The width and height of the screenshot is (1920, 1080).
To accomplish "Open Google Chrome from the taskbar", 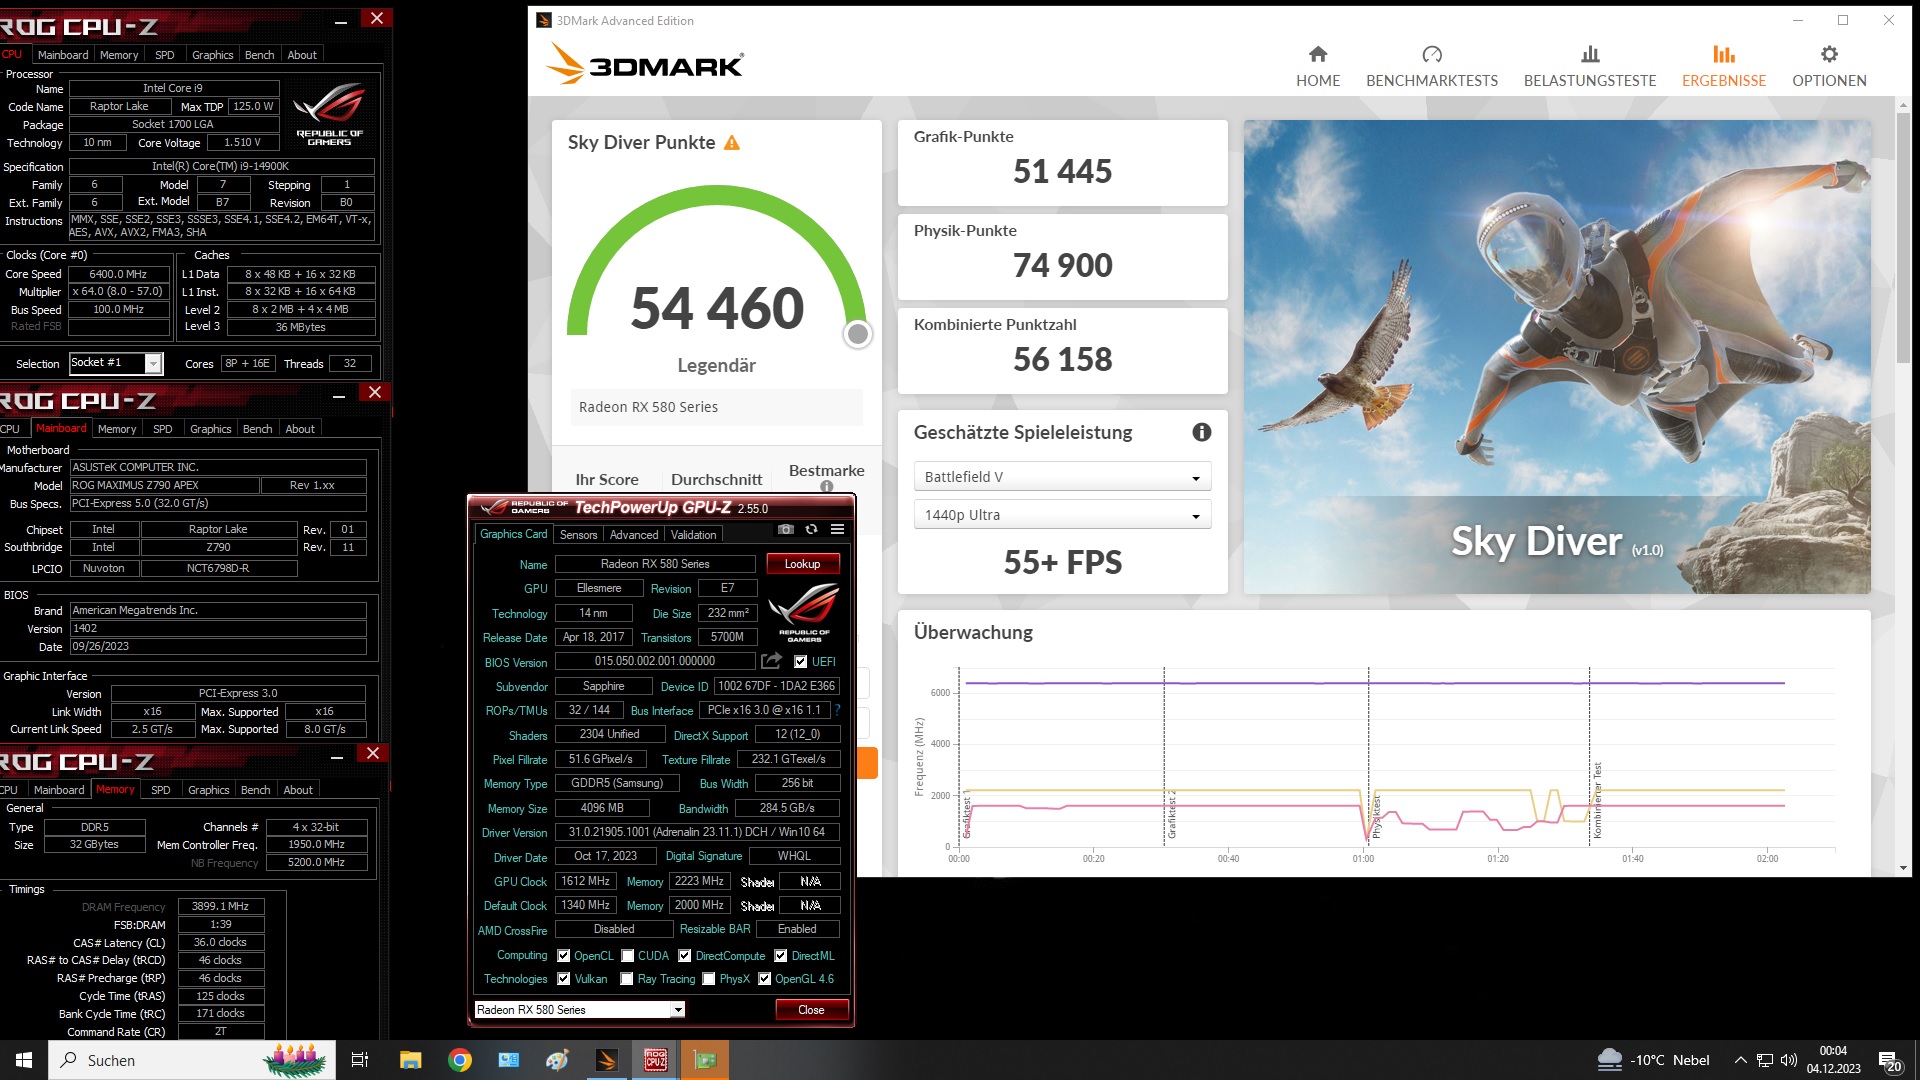I will (x=460, y=1060).
